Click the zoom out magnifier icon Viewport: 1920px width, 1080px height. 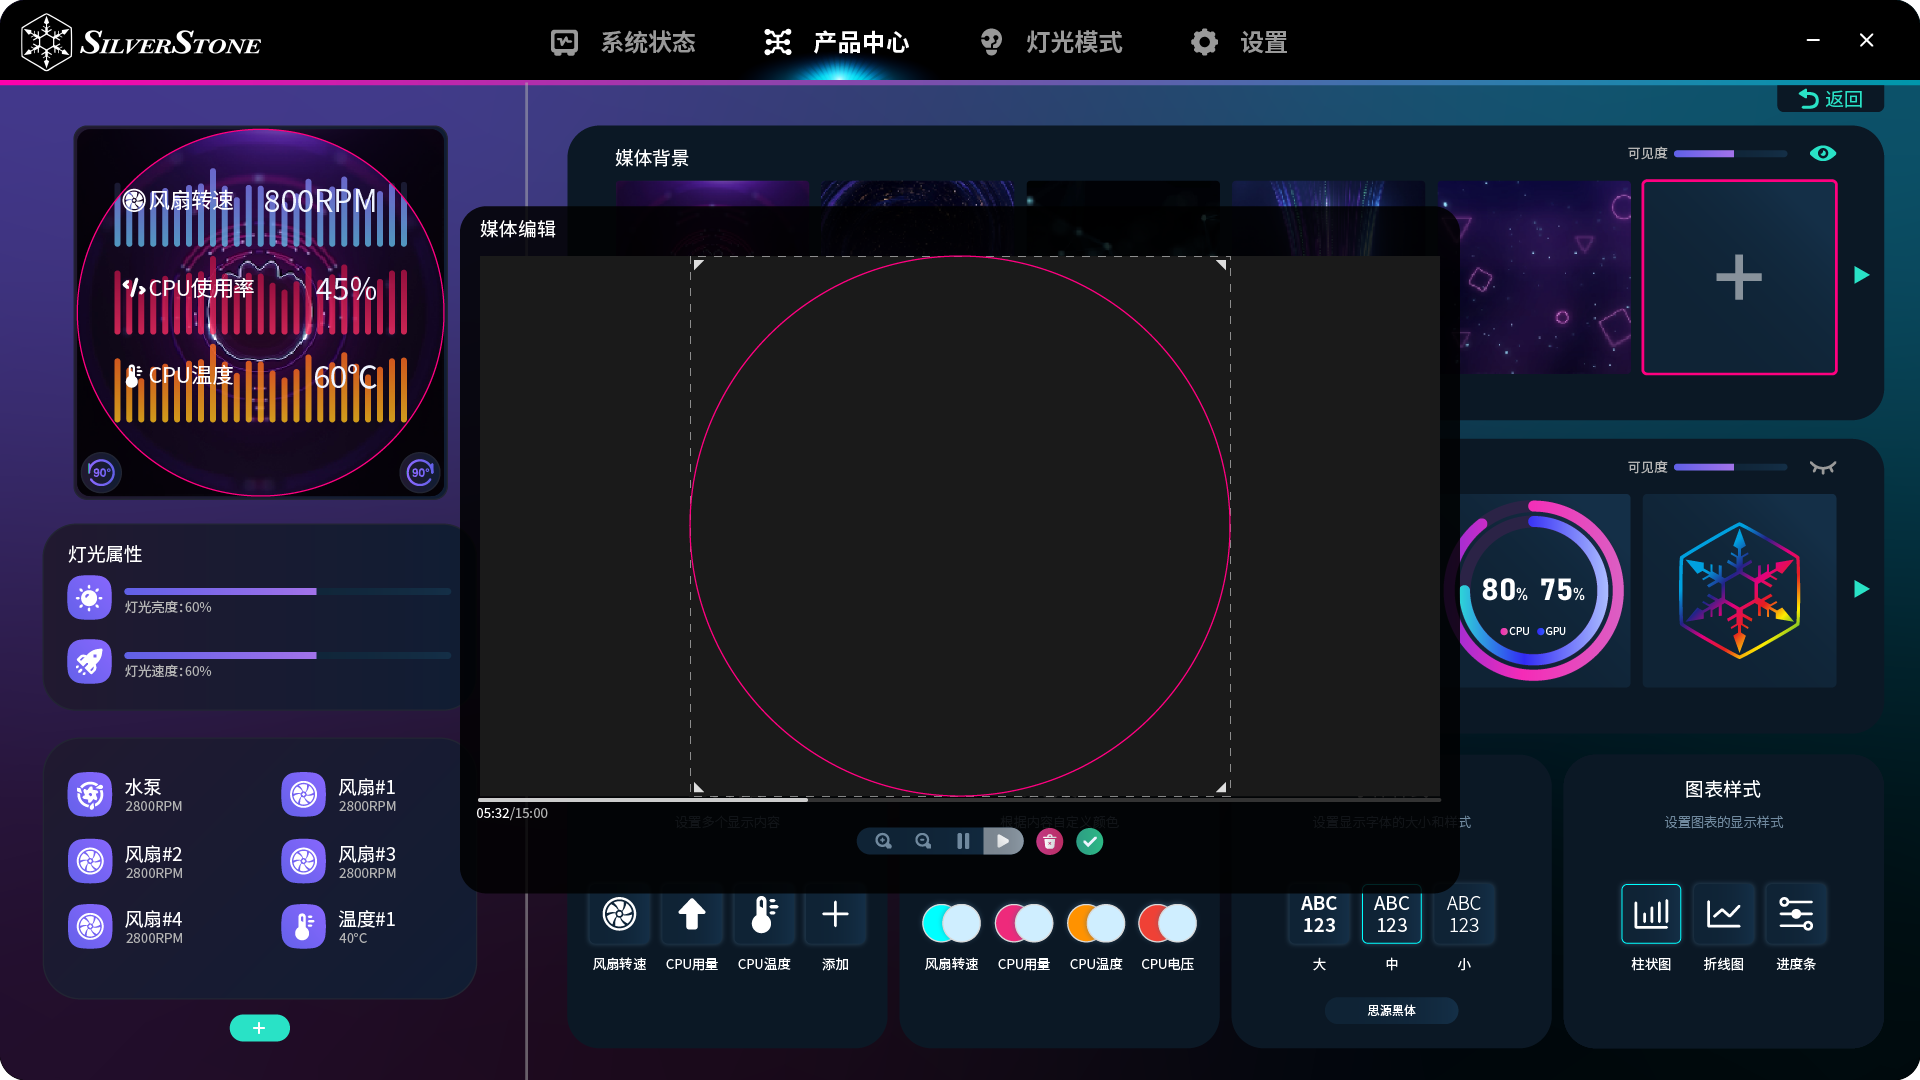point(923,841)
